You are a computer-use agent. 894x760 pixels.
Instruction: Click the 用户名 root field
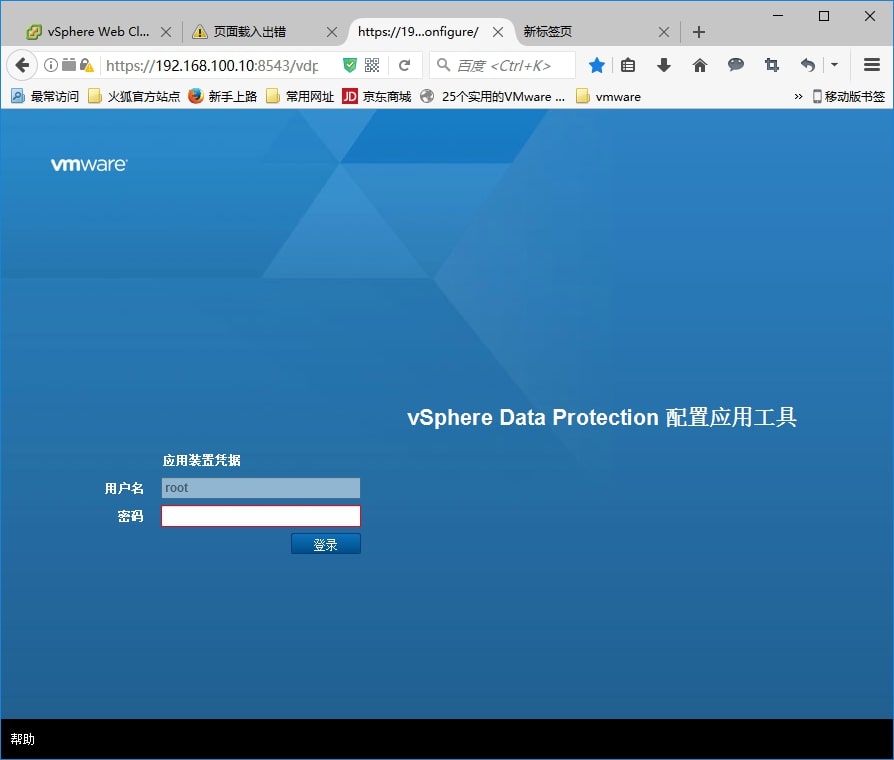(x=261, y=488)
